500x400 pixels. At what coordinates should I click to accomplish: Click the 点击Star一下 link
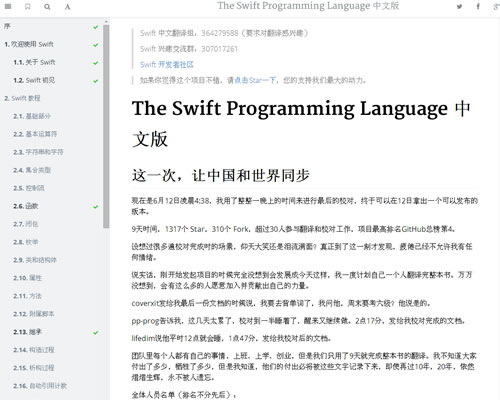click(x=255, y=80)
